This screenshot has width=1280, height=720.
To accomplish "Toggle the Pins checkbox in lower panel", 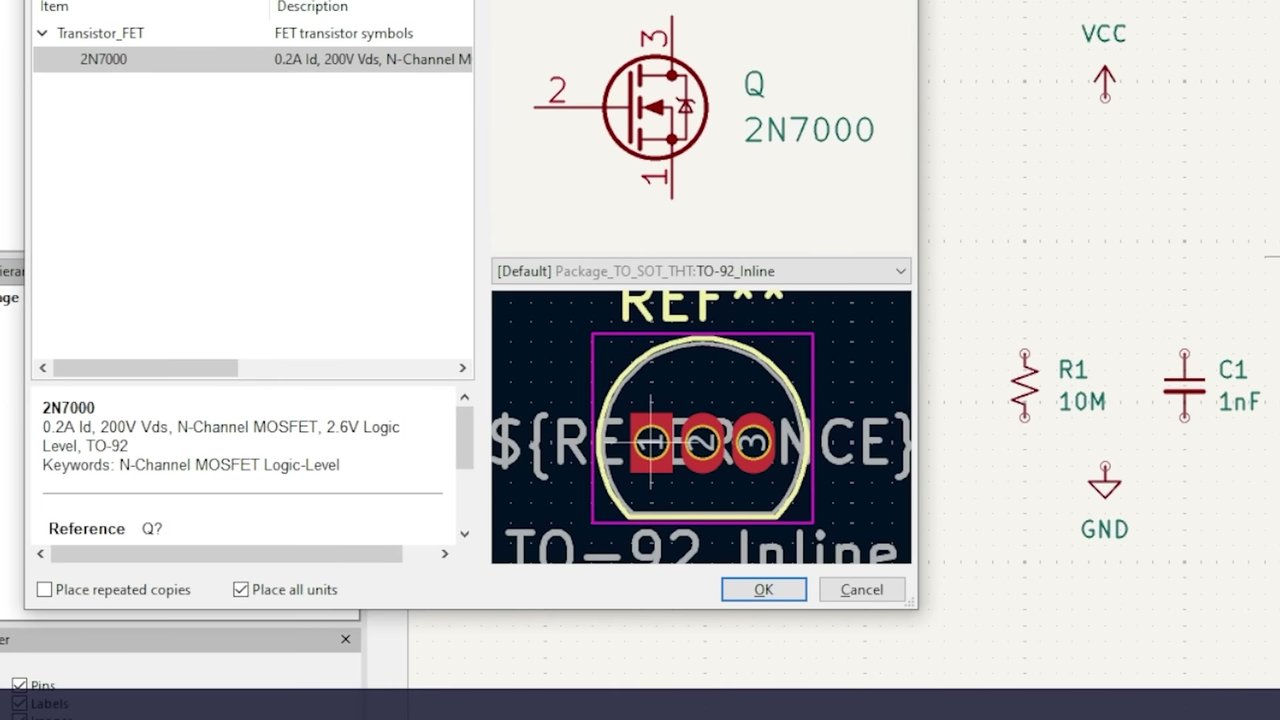I will pos(19,686).
